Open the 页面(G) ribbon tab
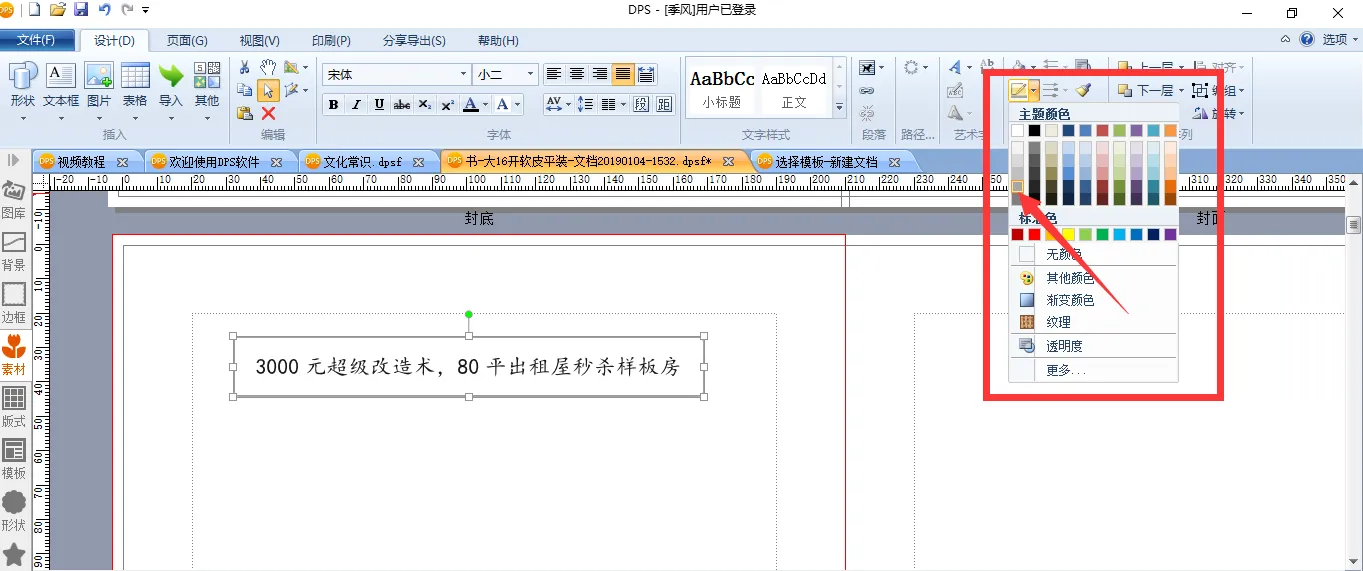1363x571 pixels. click(x=187, y=40)
